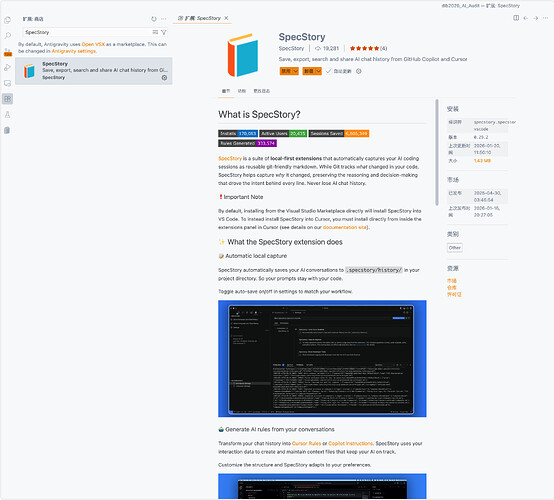Screen dimensions: 554x500
Task: Refresh the extensions list
Action: (154, 19)
